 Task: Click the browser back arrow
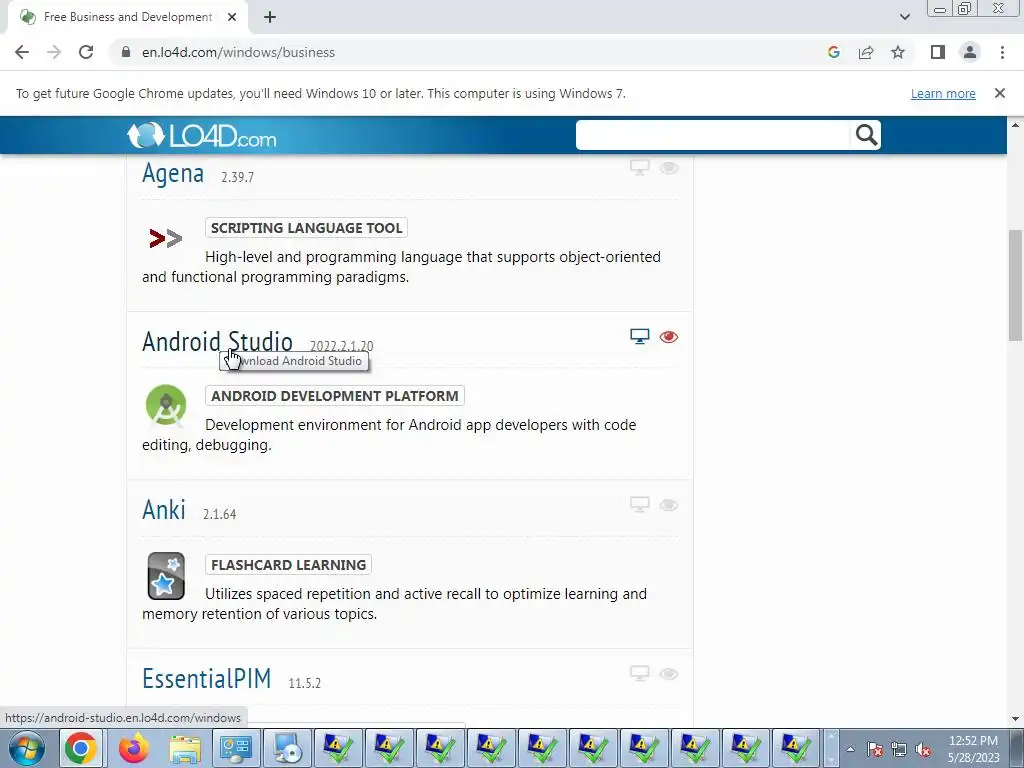click(22, 52)
